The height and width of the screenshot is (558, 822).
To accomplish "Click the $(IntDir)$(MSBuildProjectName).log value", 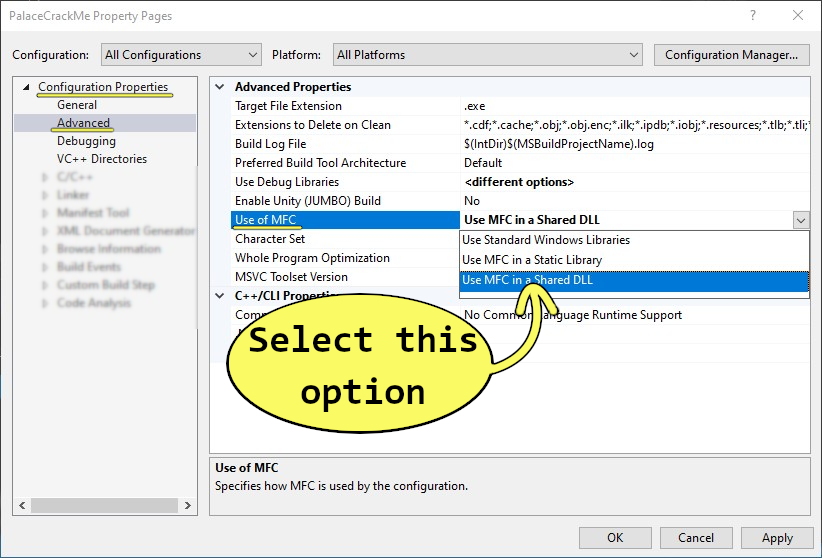I will (x=559, y=144).
